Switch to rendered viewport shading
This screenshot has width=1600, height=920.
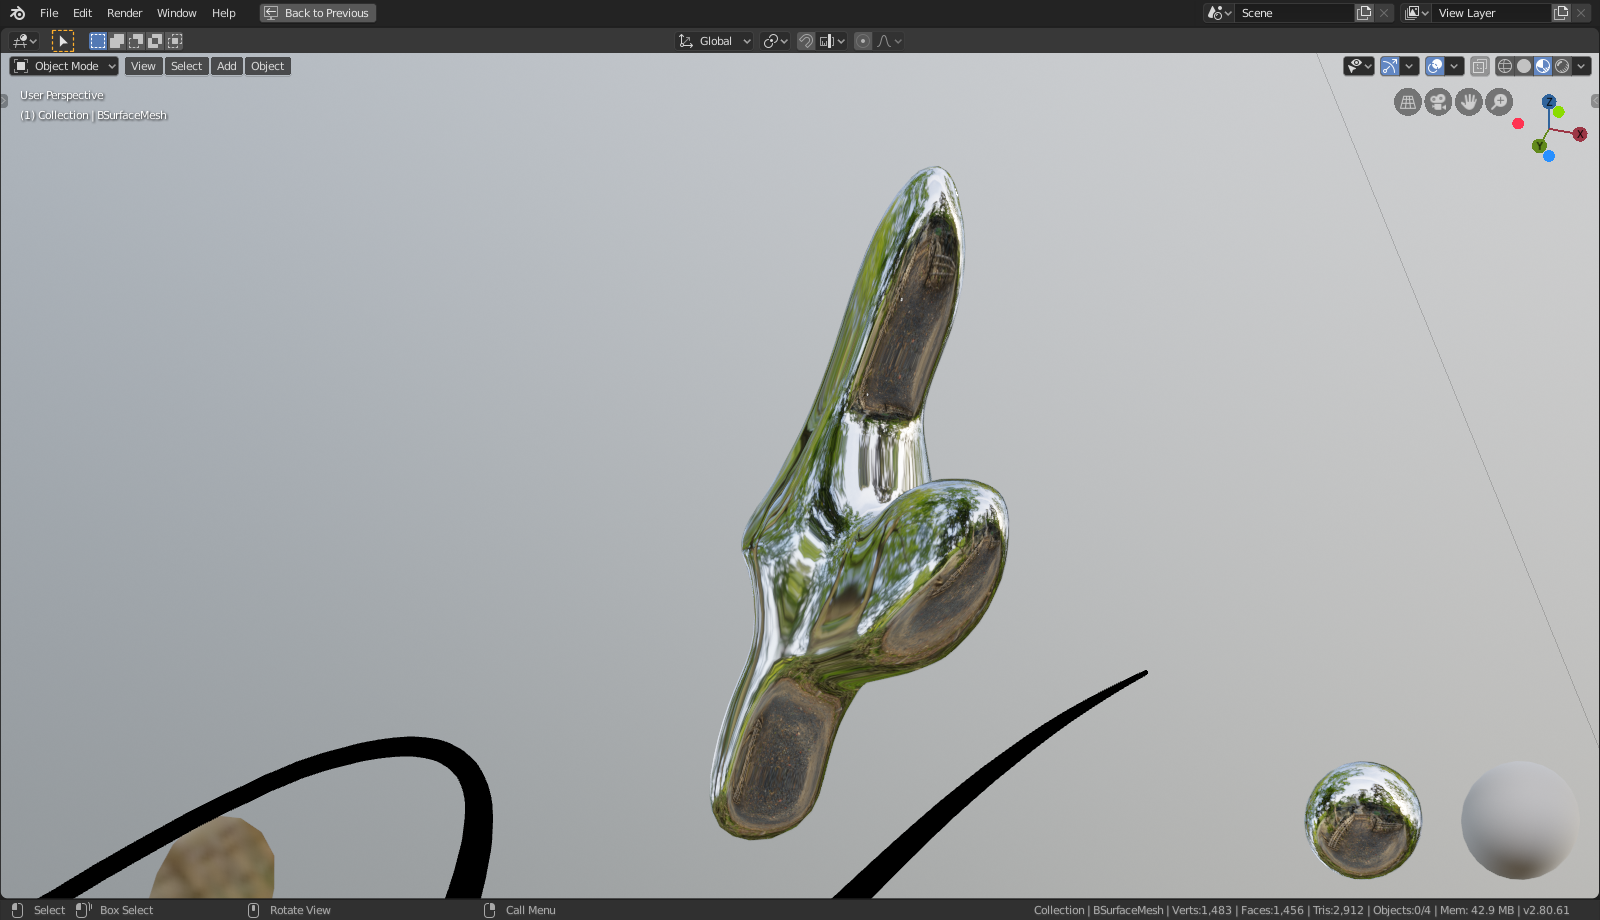click(x=1562, y=66)
